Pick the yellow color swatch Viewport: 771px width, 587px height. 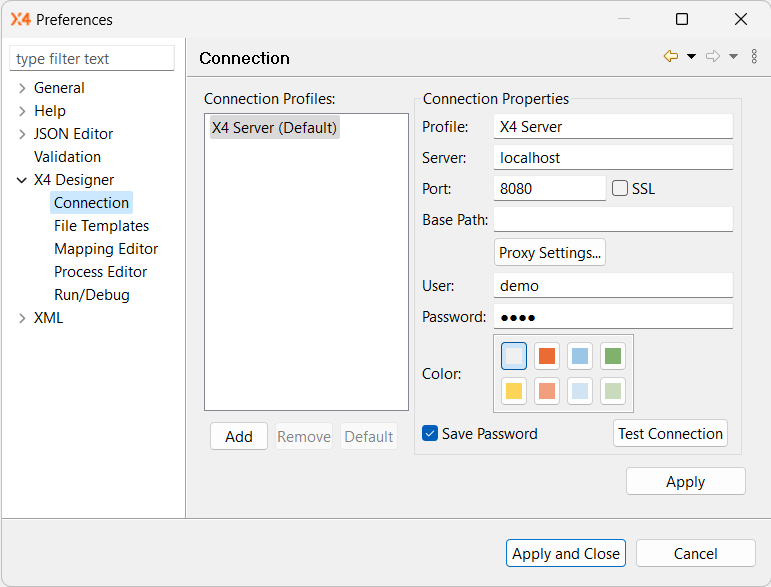click(x=514, y=391)
